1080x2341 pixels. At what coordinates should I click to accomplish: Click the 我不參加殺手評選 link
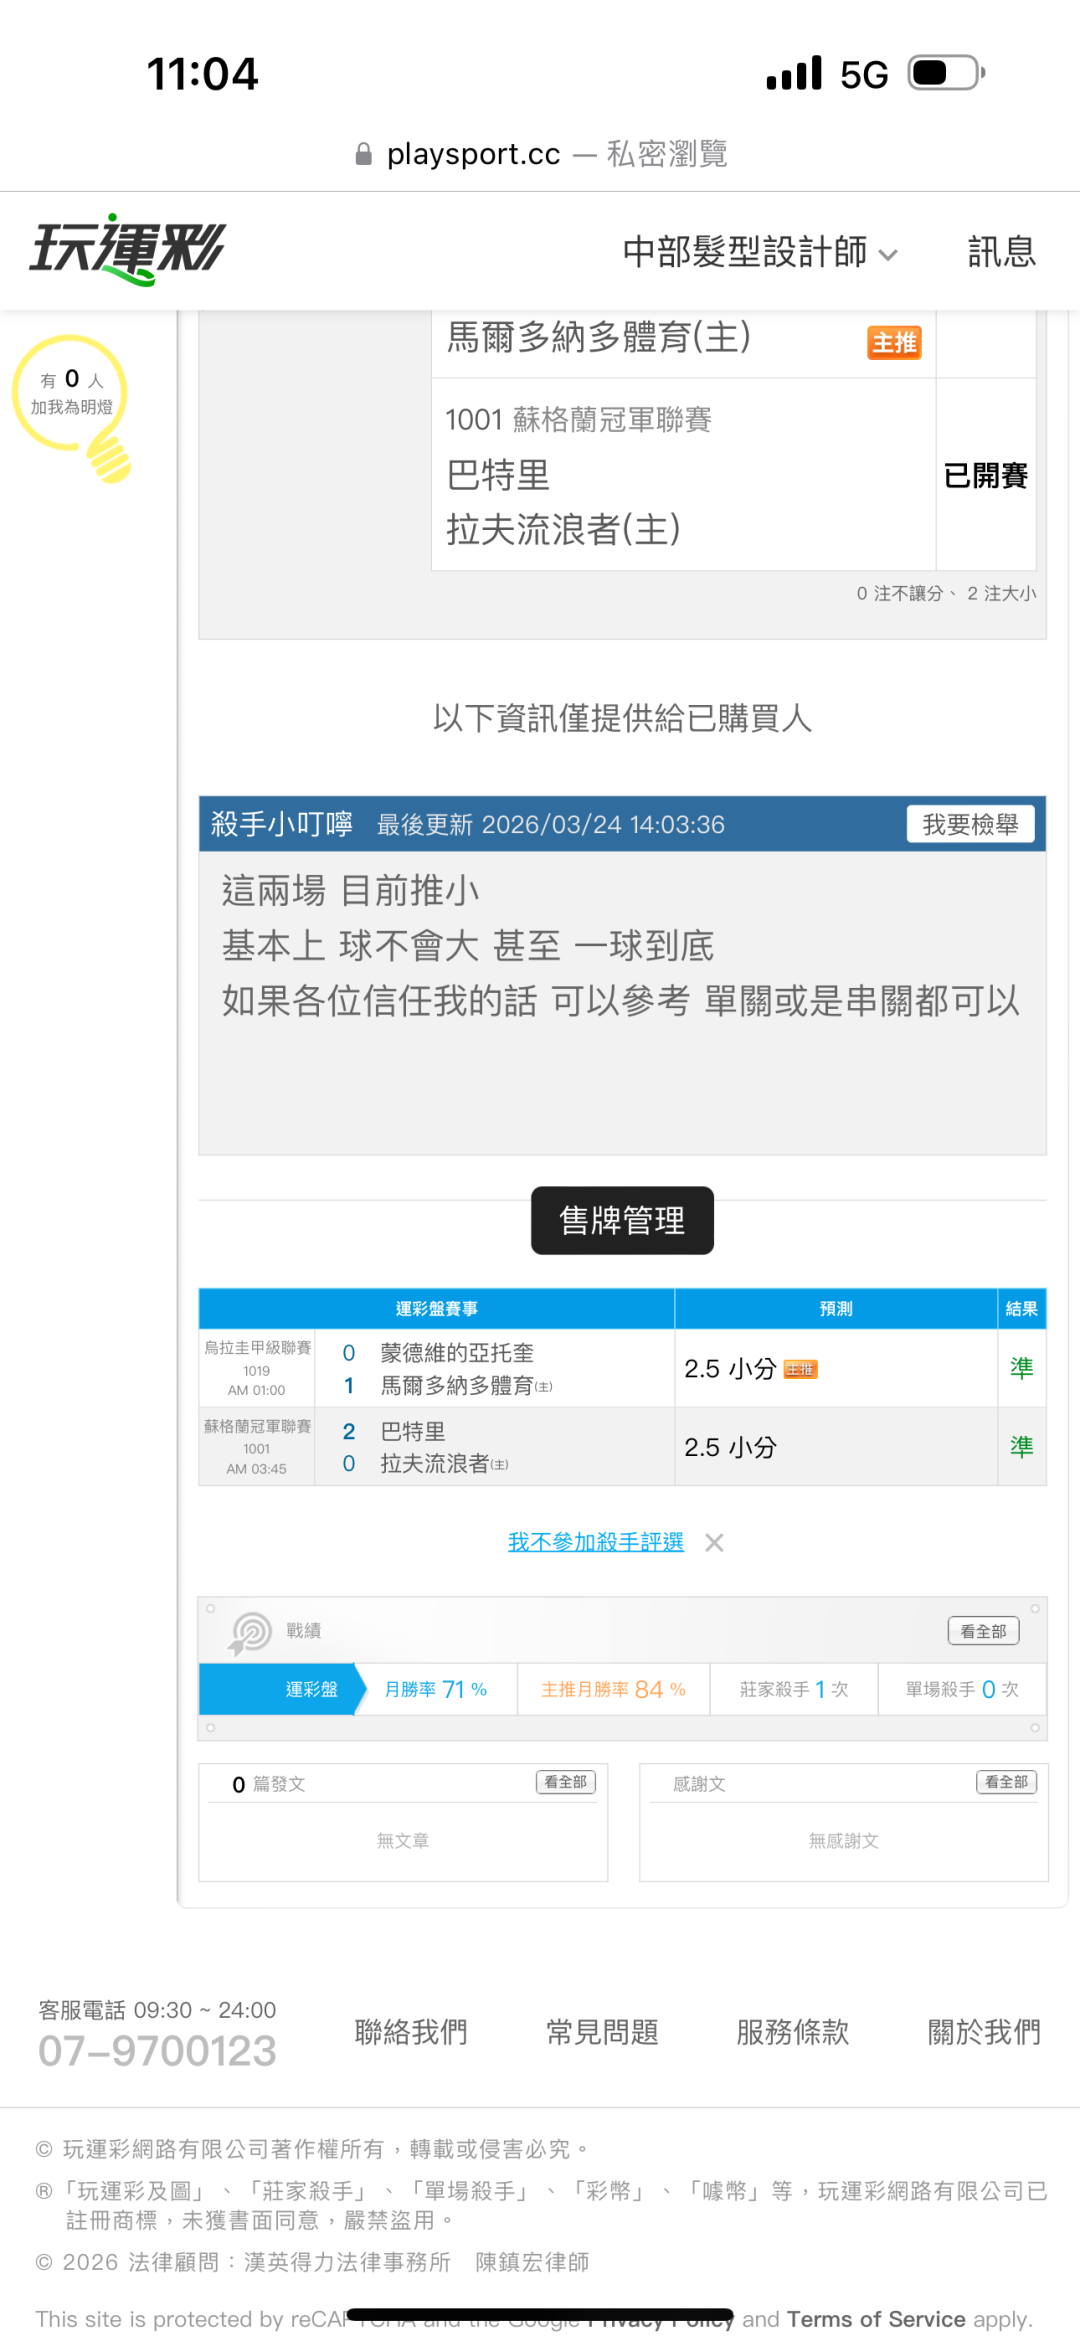[x=595, y=1542]
